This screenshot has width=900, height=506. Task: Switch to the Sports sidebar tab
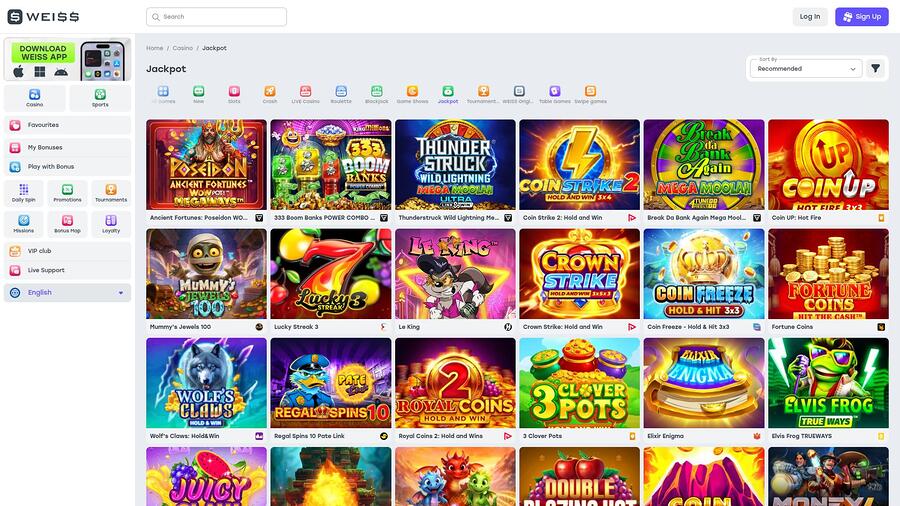100,98
